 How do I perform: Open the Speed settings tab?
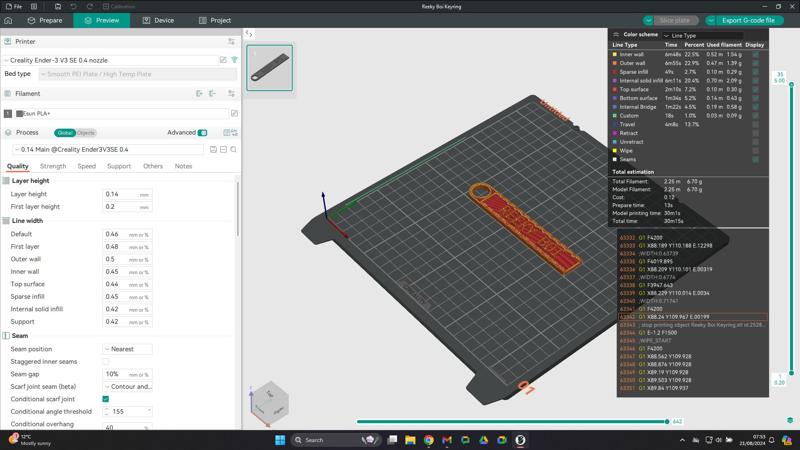click(x=87, y=166)
